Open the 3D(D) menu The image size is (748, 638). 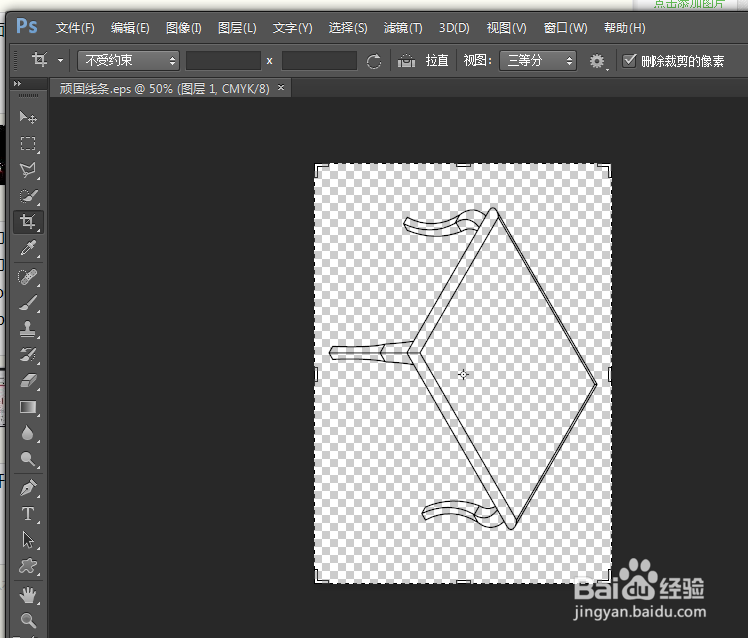454,28
